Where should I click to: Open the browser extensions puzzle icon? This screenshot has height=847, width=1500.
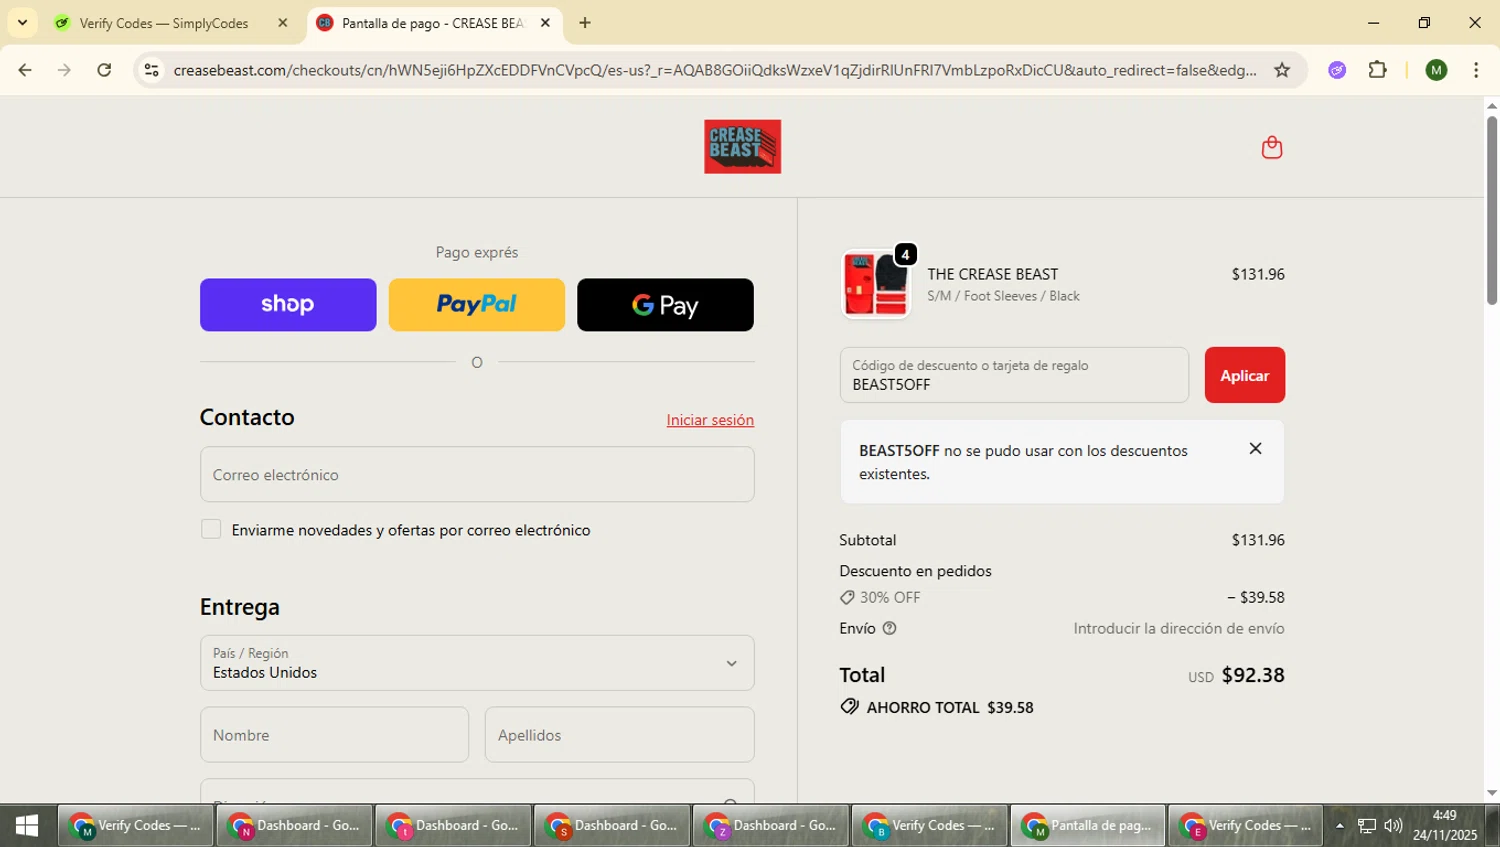pyautogui.click(x=1378, y=70)
